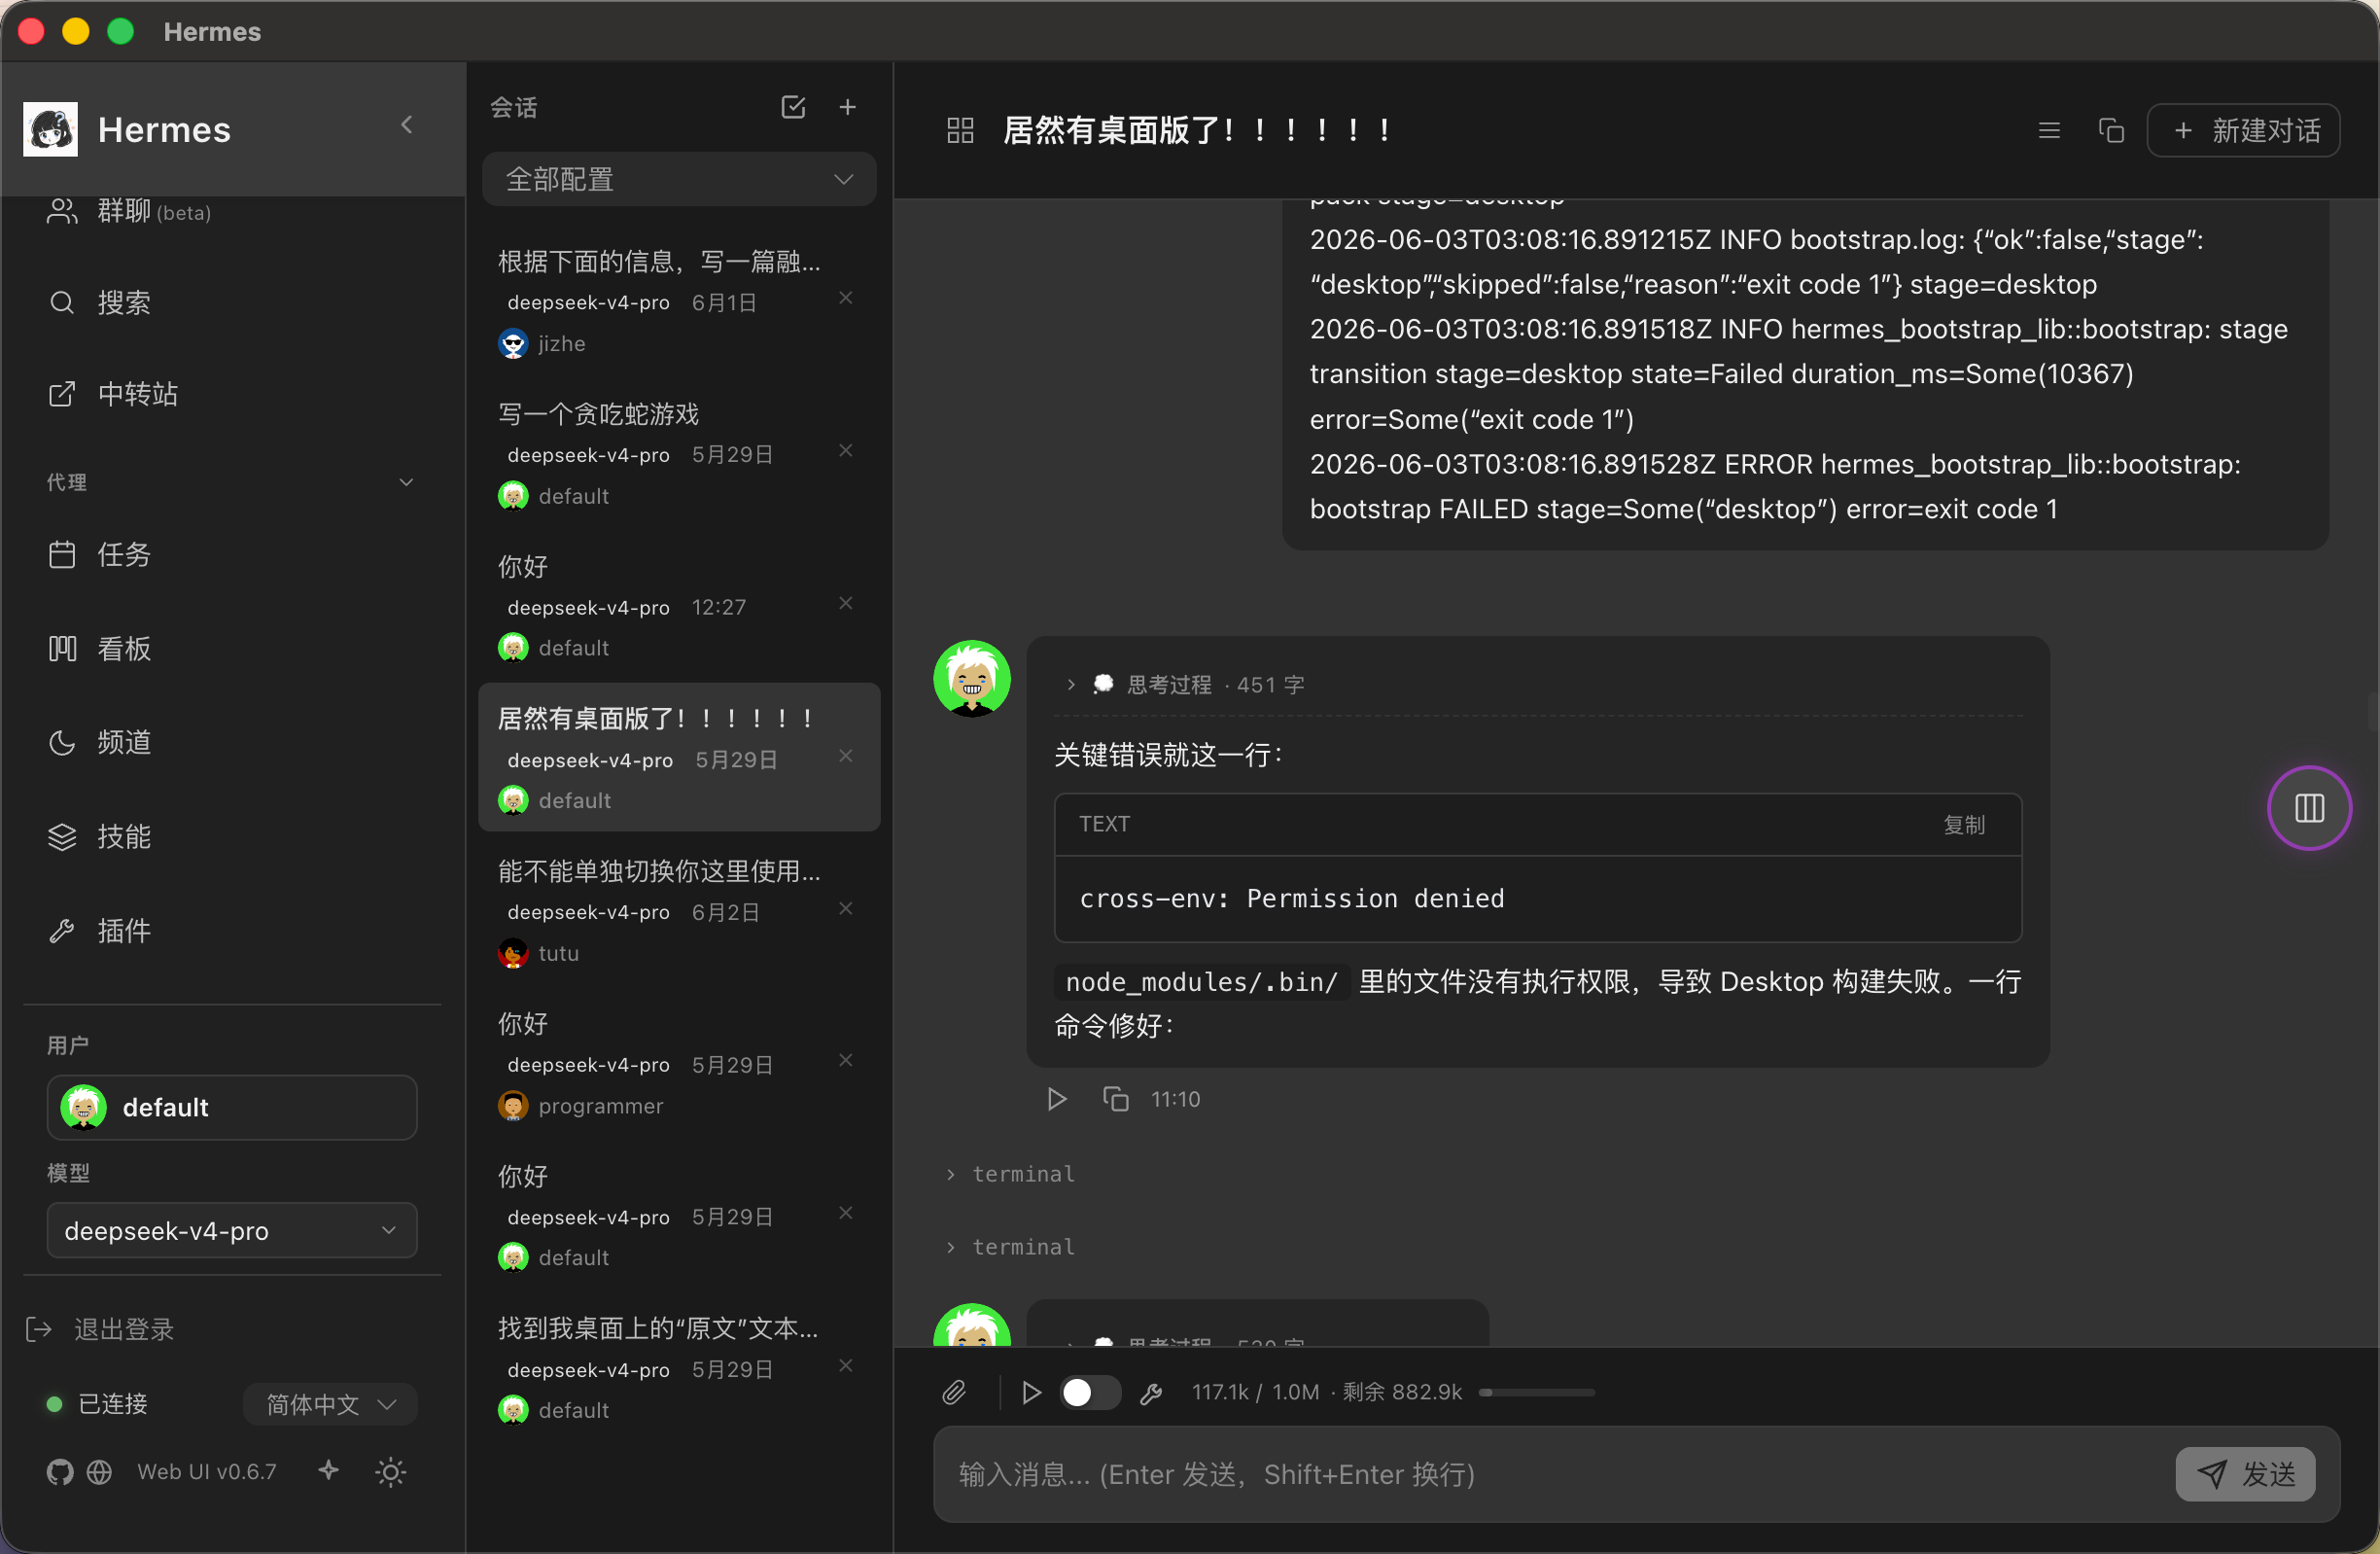Click the 发送 send button

pos(2245,1474)
